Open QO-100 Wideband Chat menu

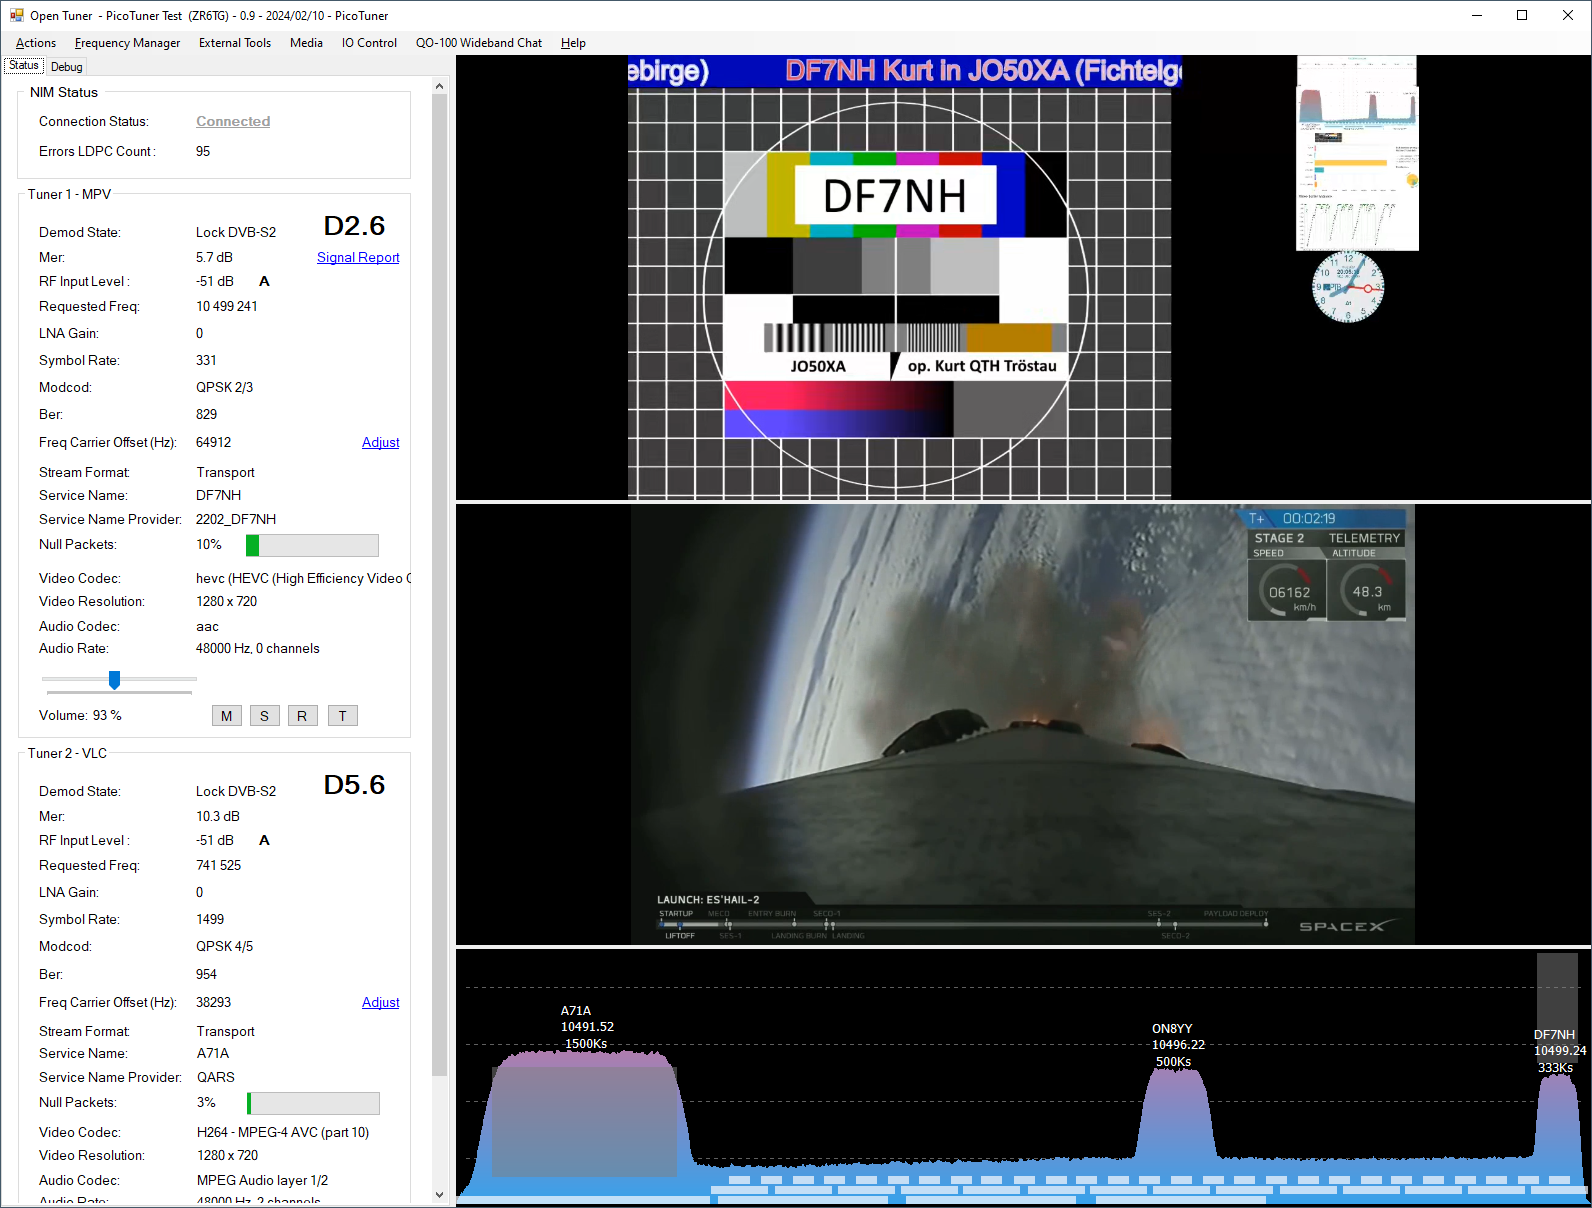[x=479, y=43]
